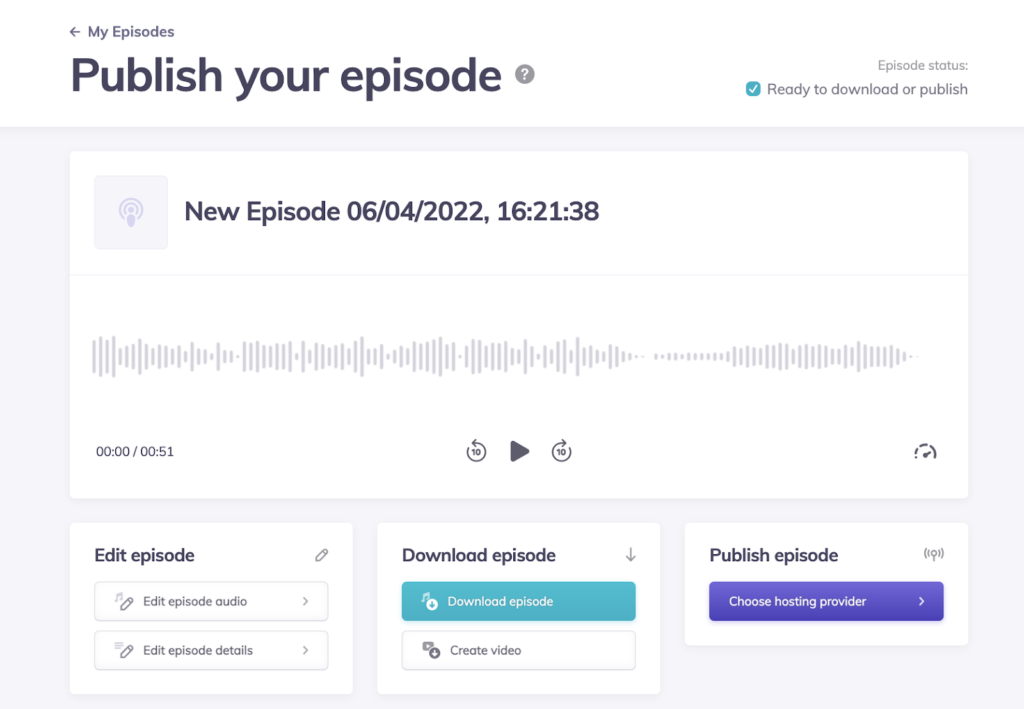Click the pencil icon beside Edit episode

(321, 555)
